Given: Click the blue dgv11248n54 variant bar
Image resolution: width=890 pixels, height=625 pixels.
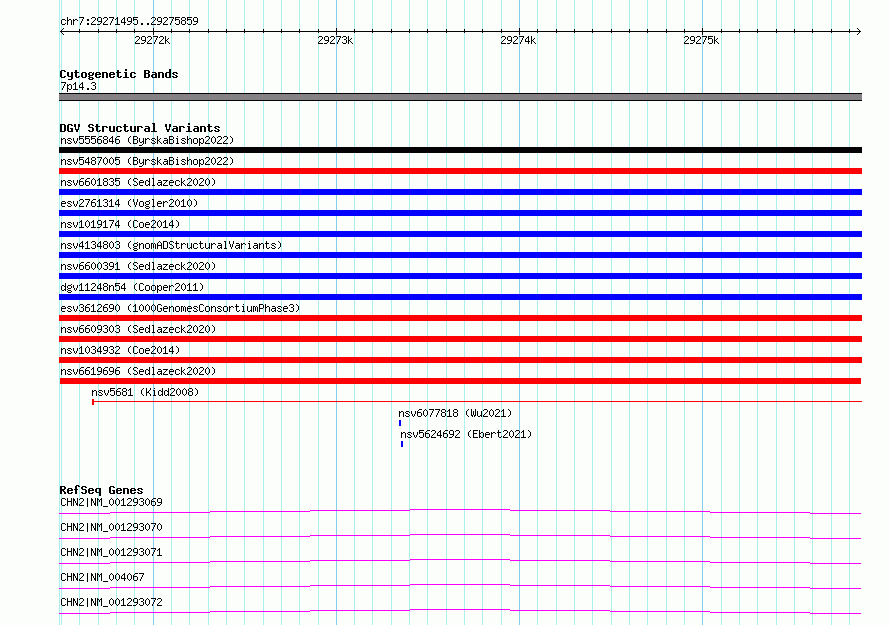Looking at the screenshot, I should tap(460, 297).
